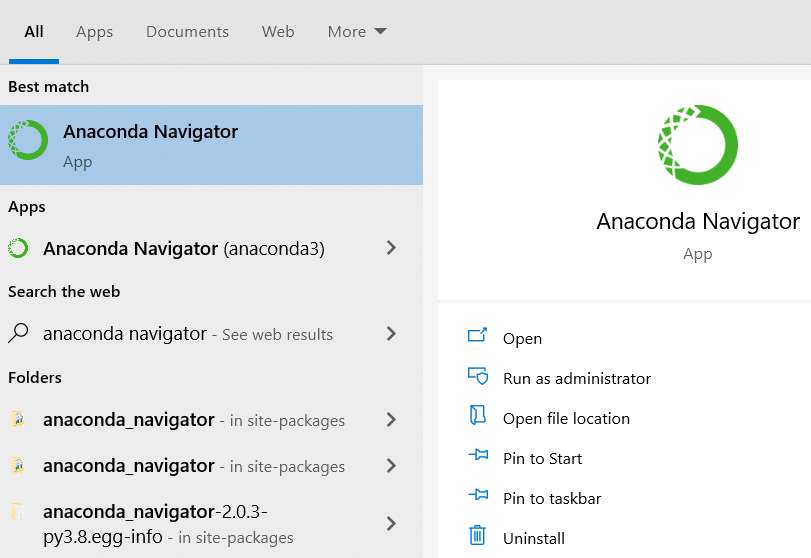
Task: Click the Uninstall trash icon
Action: point(477,535)
